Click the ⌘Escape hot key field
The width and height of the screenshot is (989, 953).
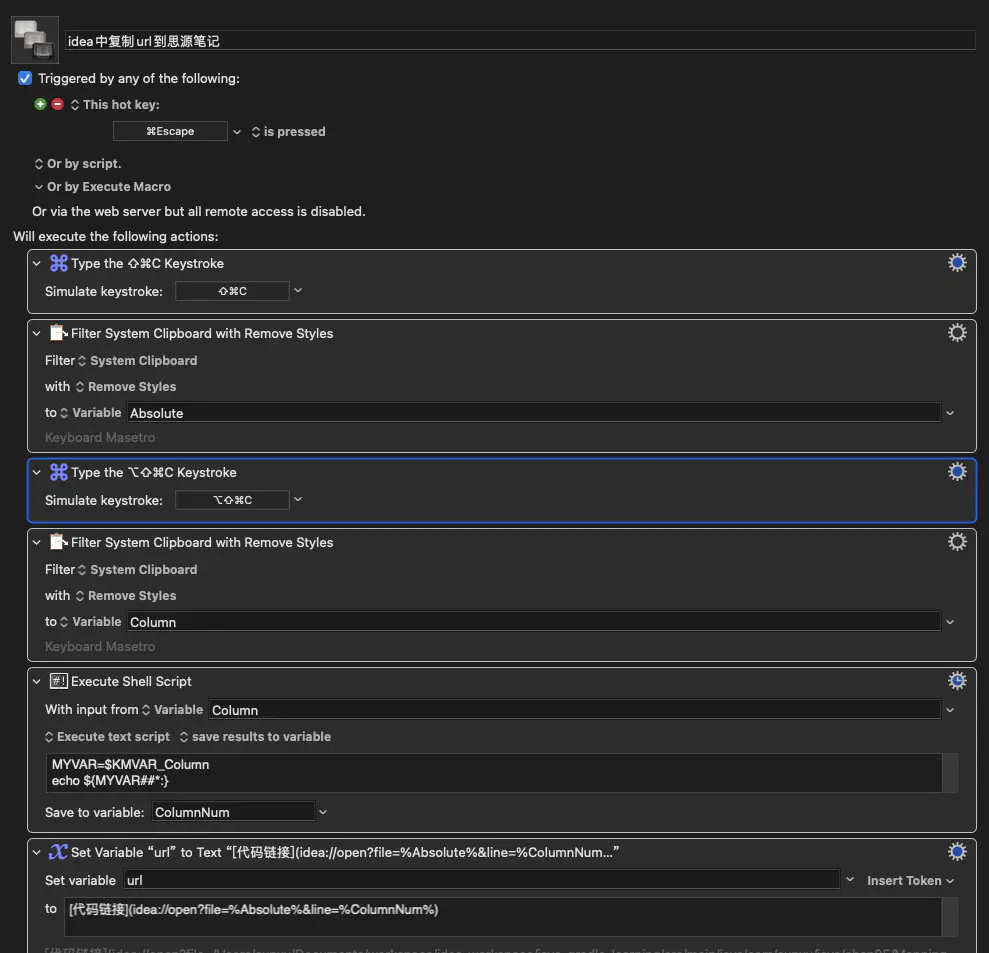click(171, 131)
